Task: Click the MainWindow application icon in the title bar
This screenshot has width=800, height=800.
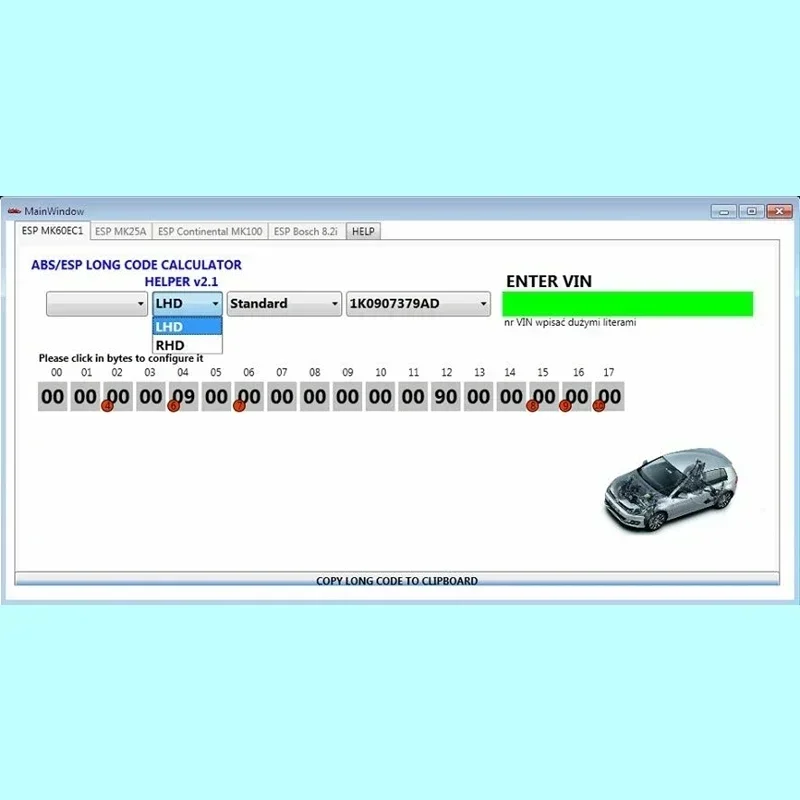Action: (x=12, y=211)
